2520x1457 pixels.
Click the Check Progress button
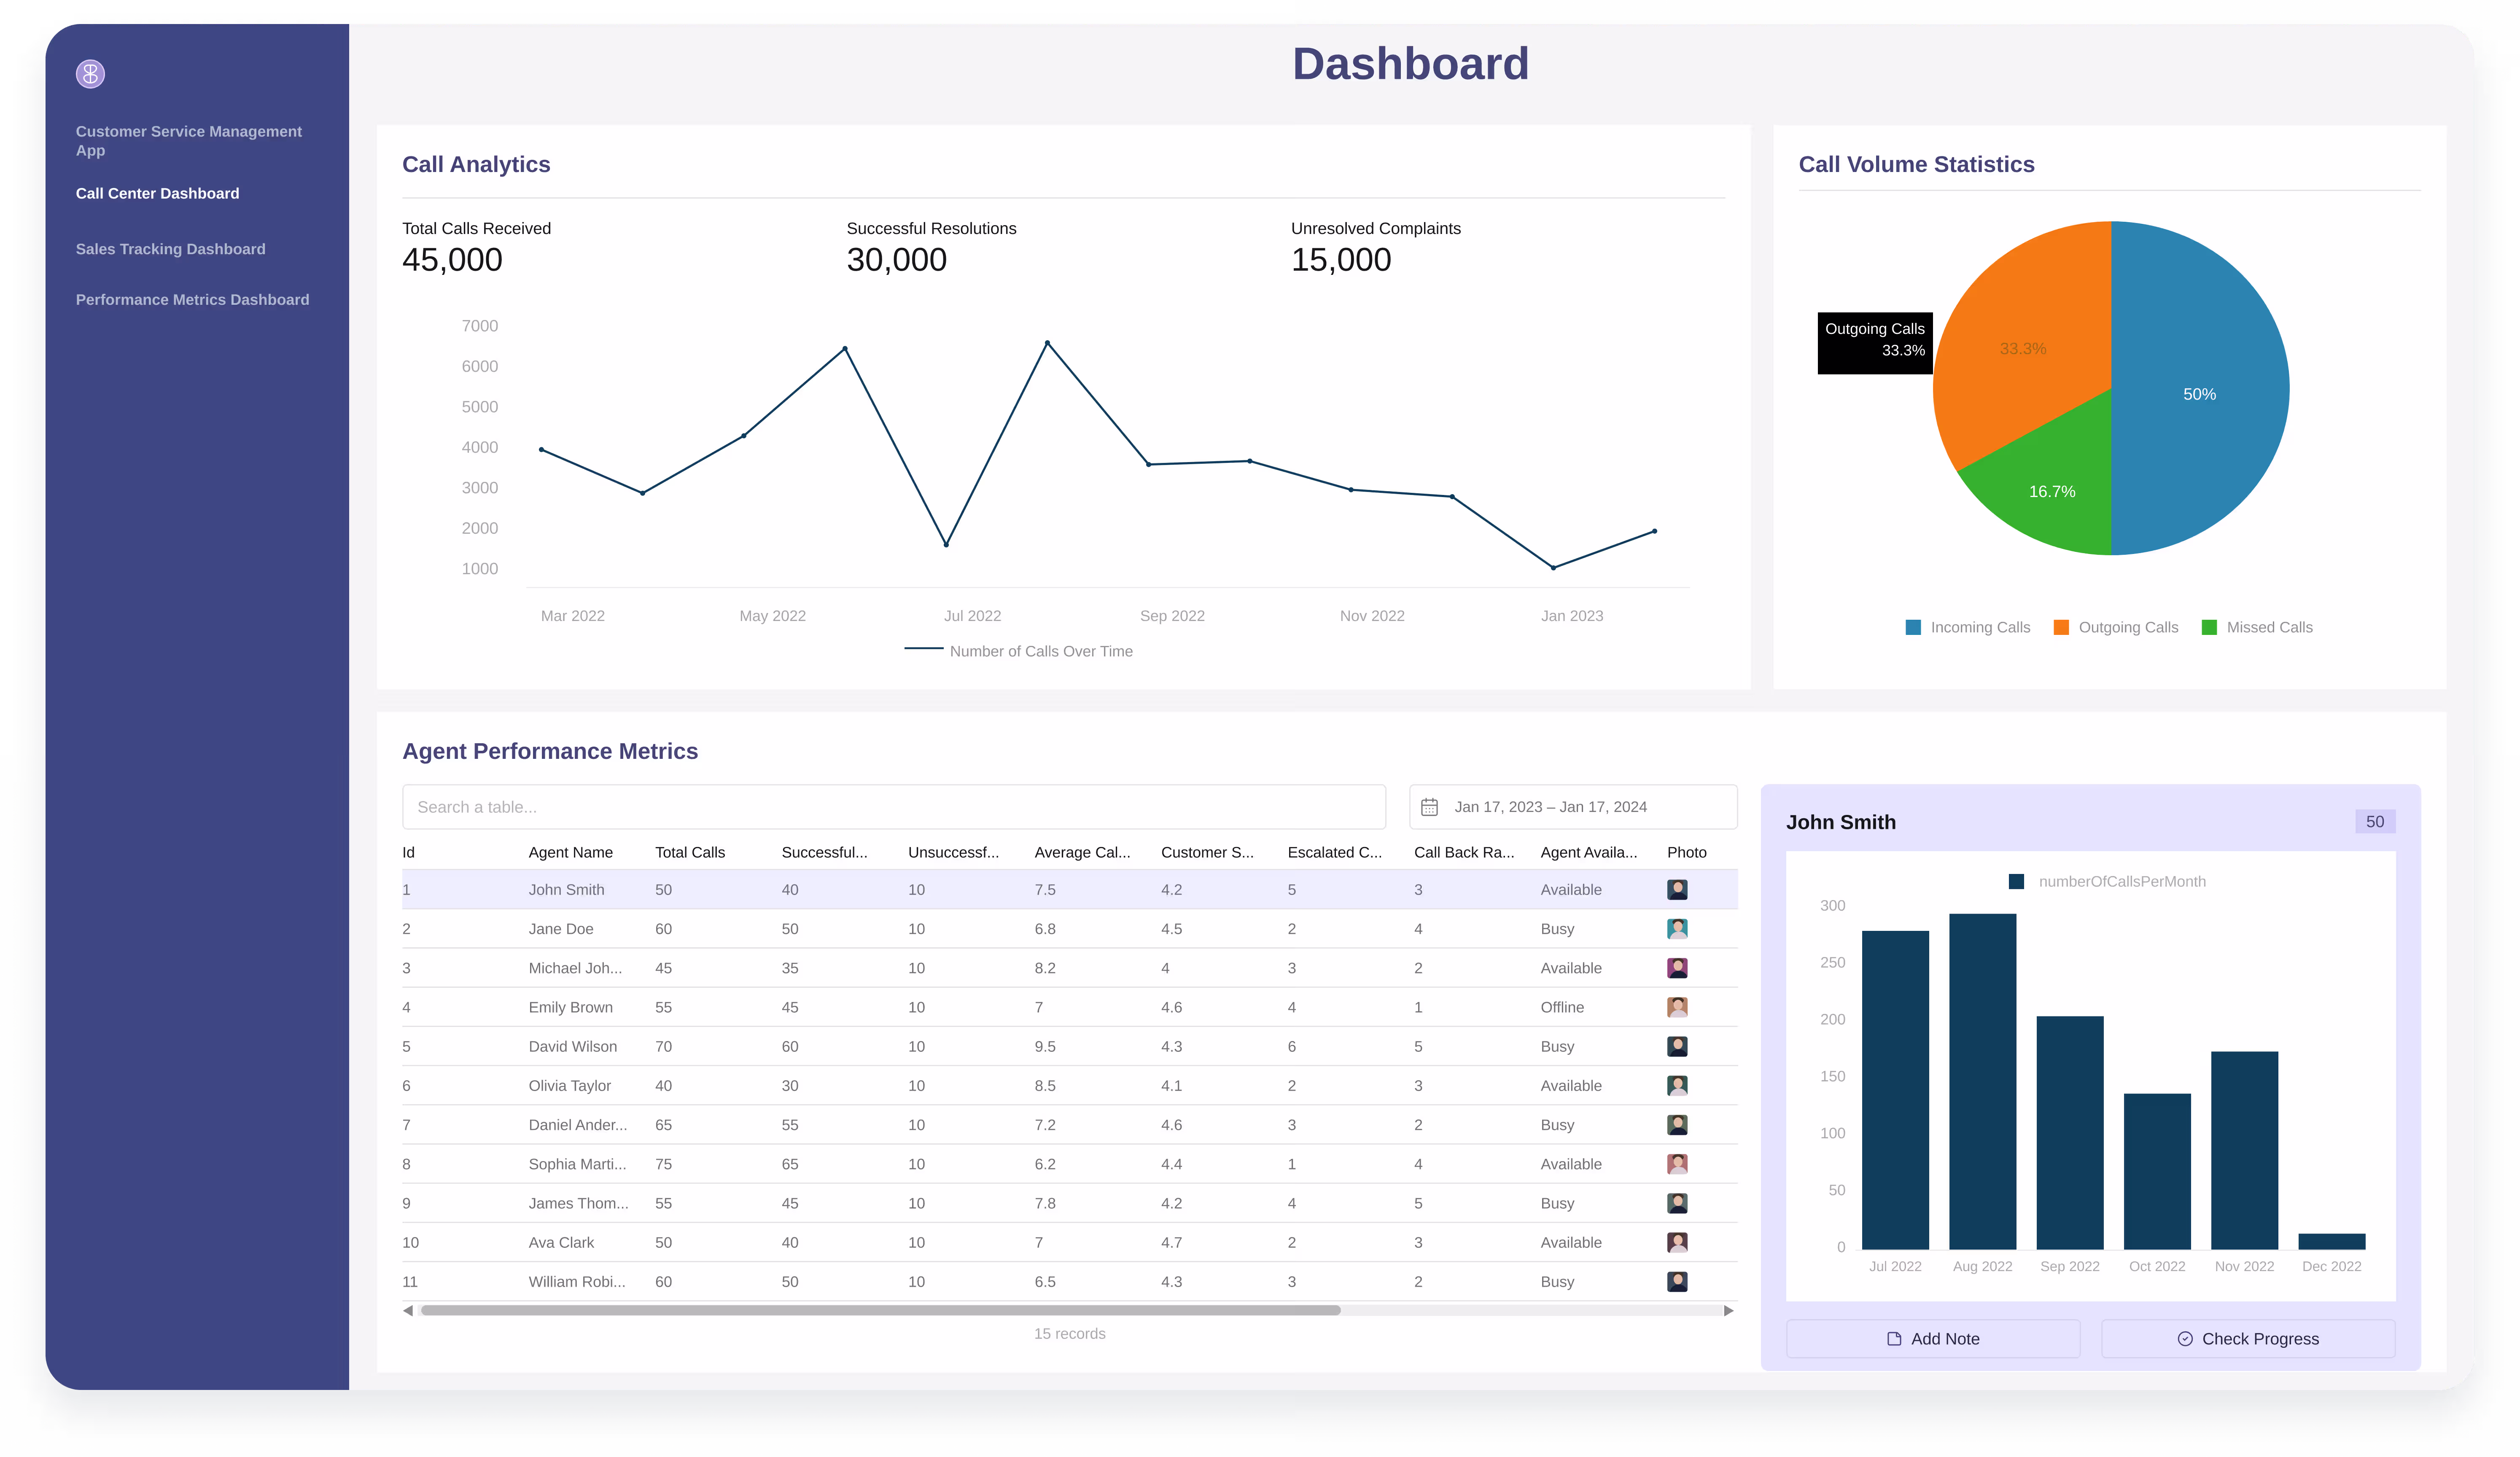[x=2247, y=1338]
